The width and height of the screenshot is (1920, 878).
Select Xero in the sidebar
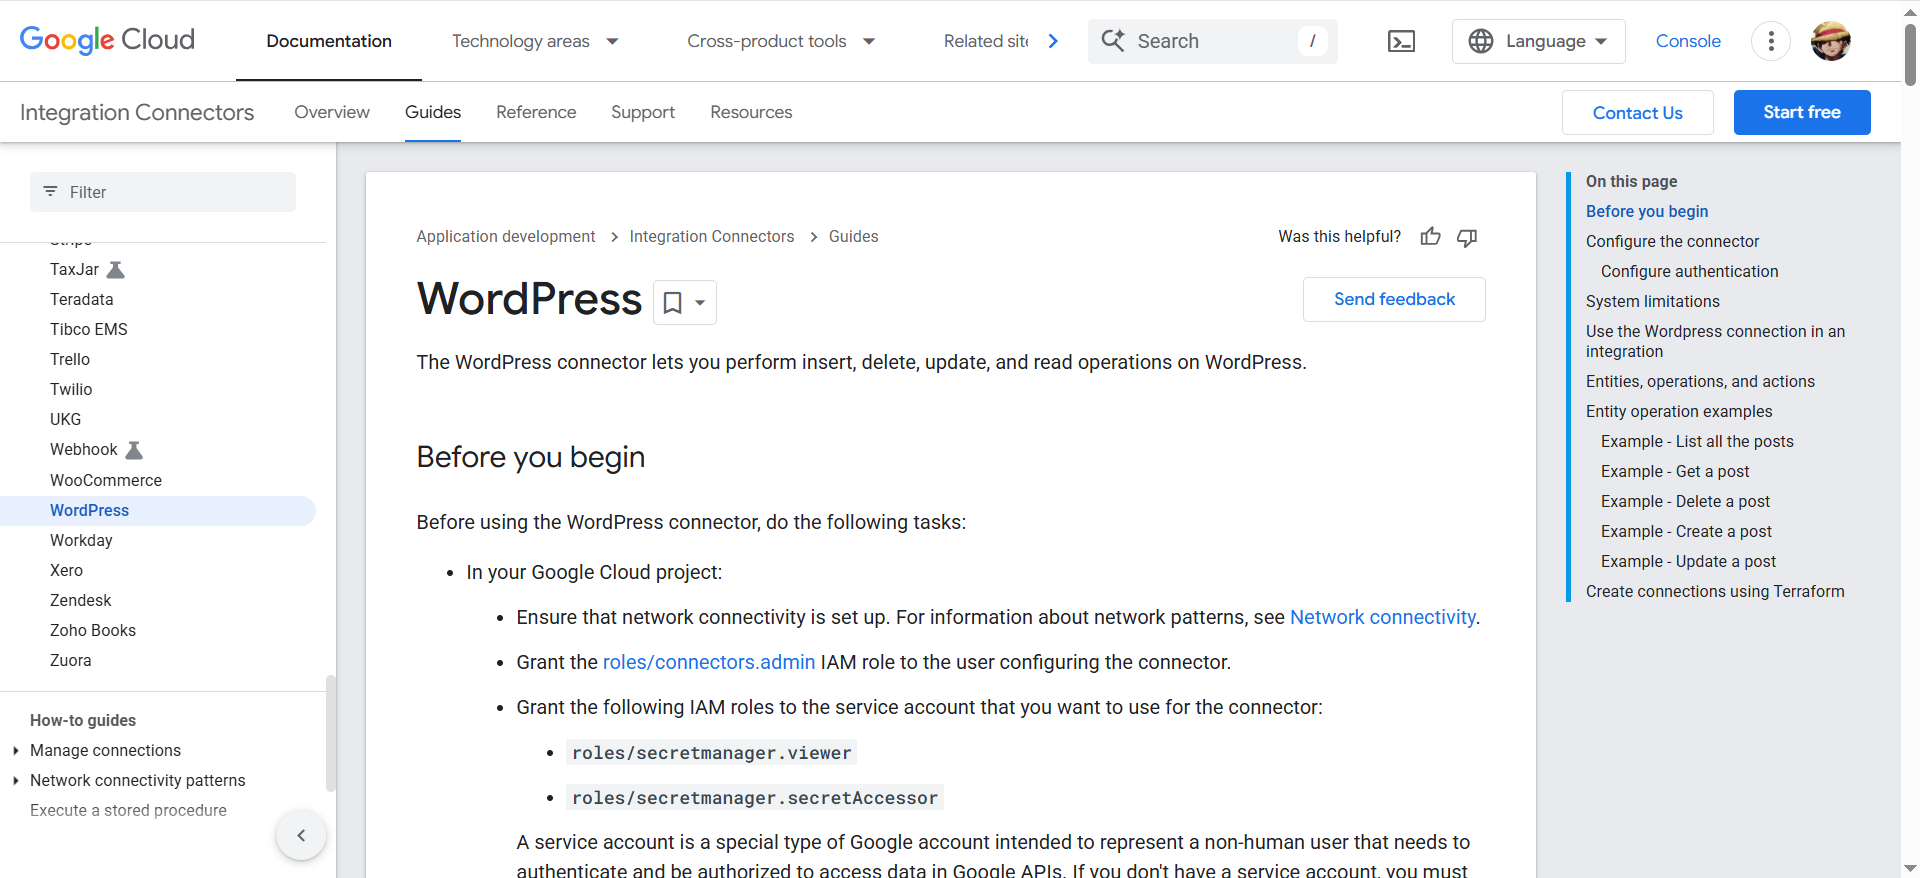66,570
